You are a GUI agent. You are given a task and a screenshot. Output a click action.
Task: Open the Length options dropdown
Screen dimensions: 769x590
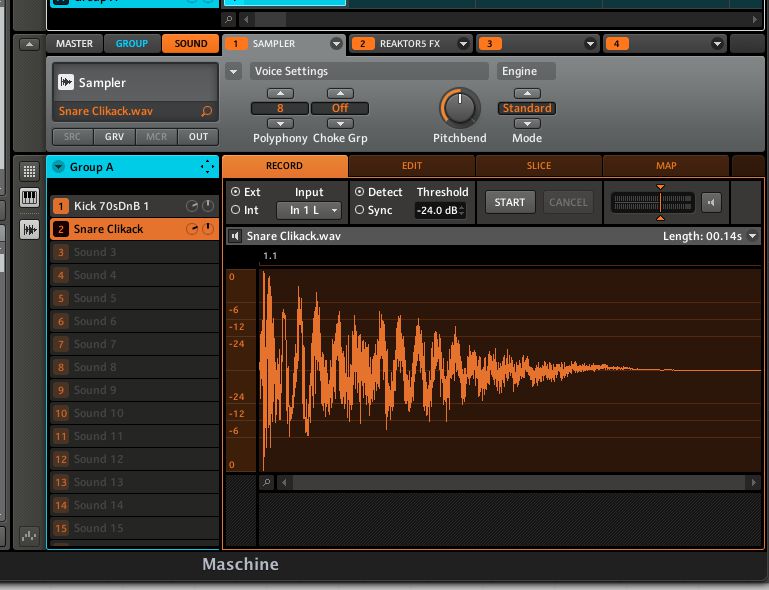tap(752, 236)
